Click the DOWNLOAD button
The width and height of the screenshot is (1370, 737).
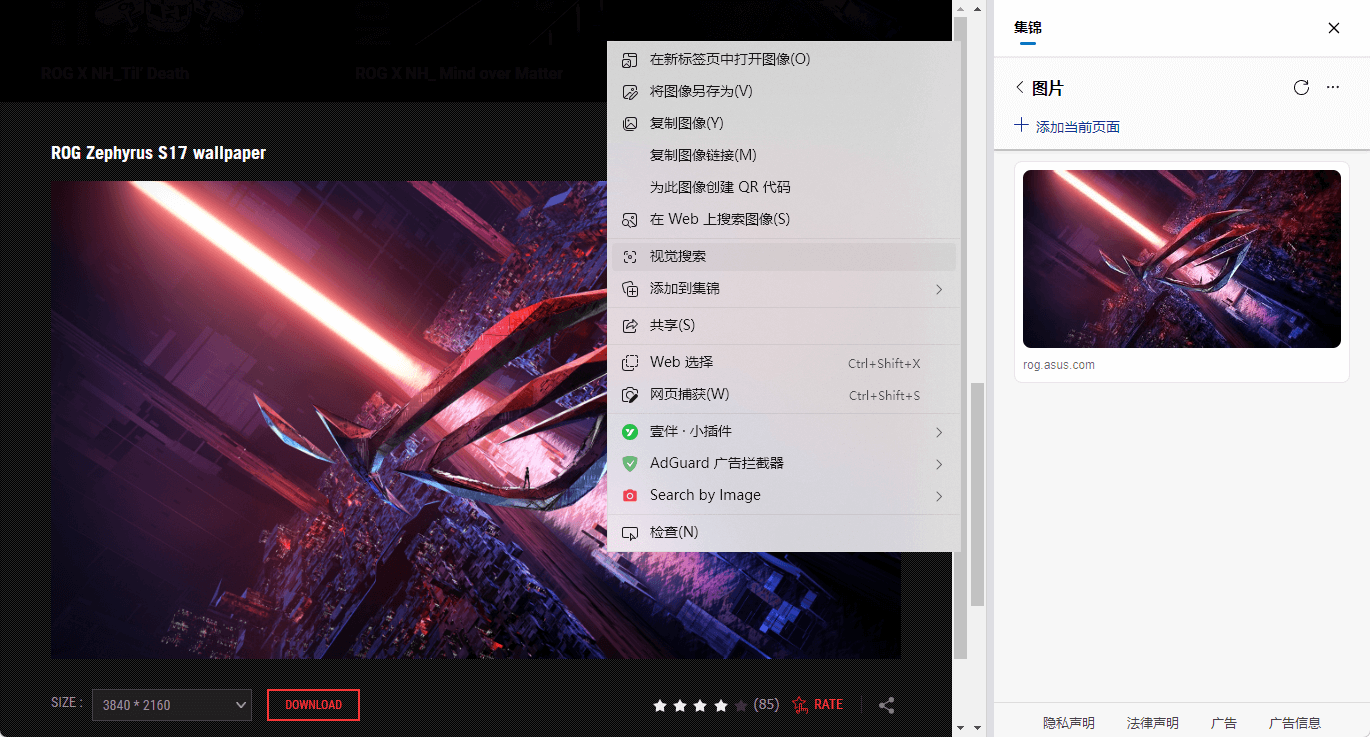click(x=313, y=705)
